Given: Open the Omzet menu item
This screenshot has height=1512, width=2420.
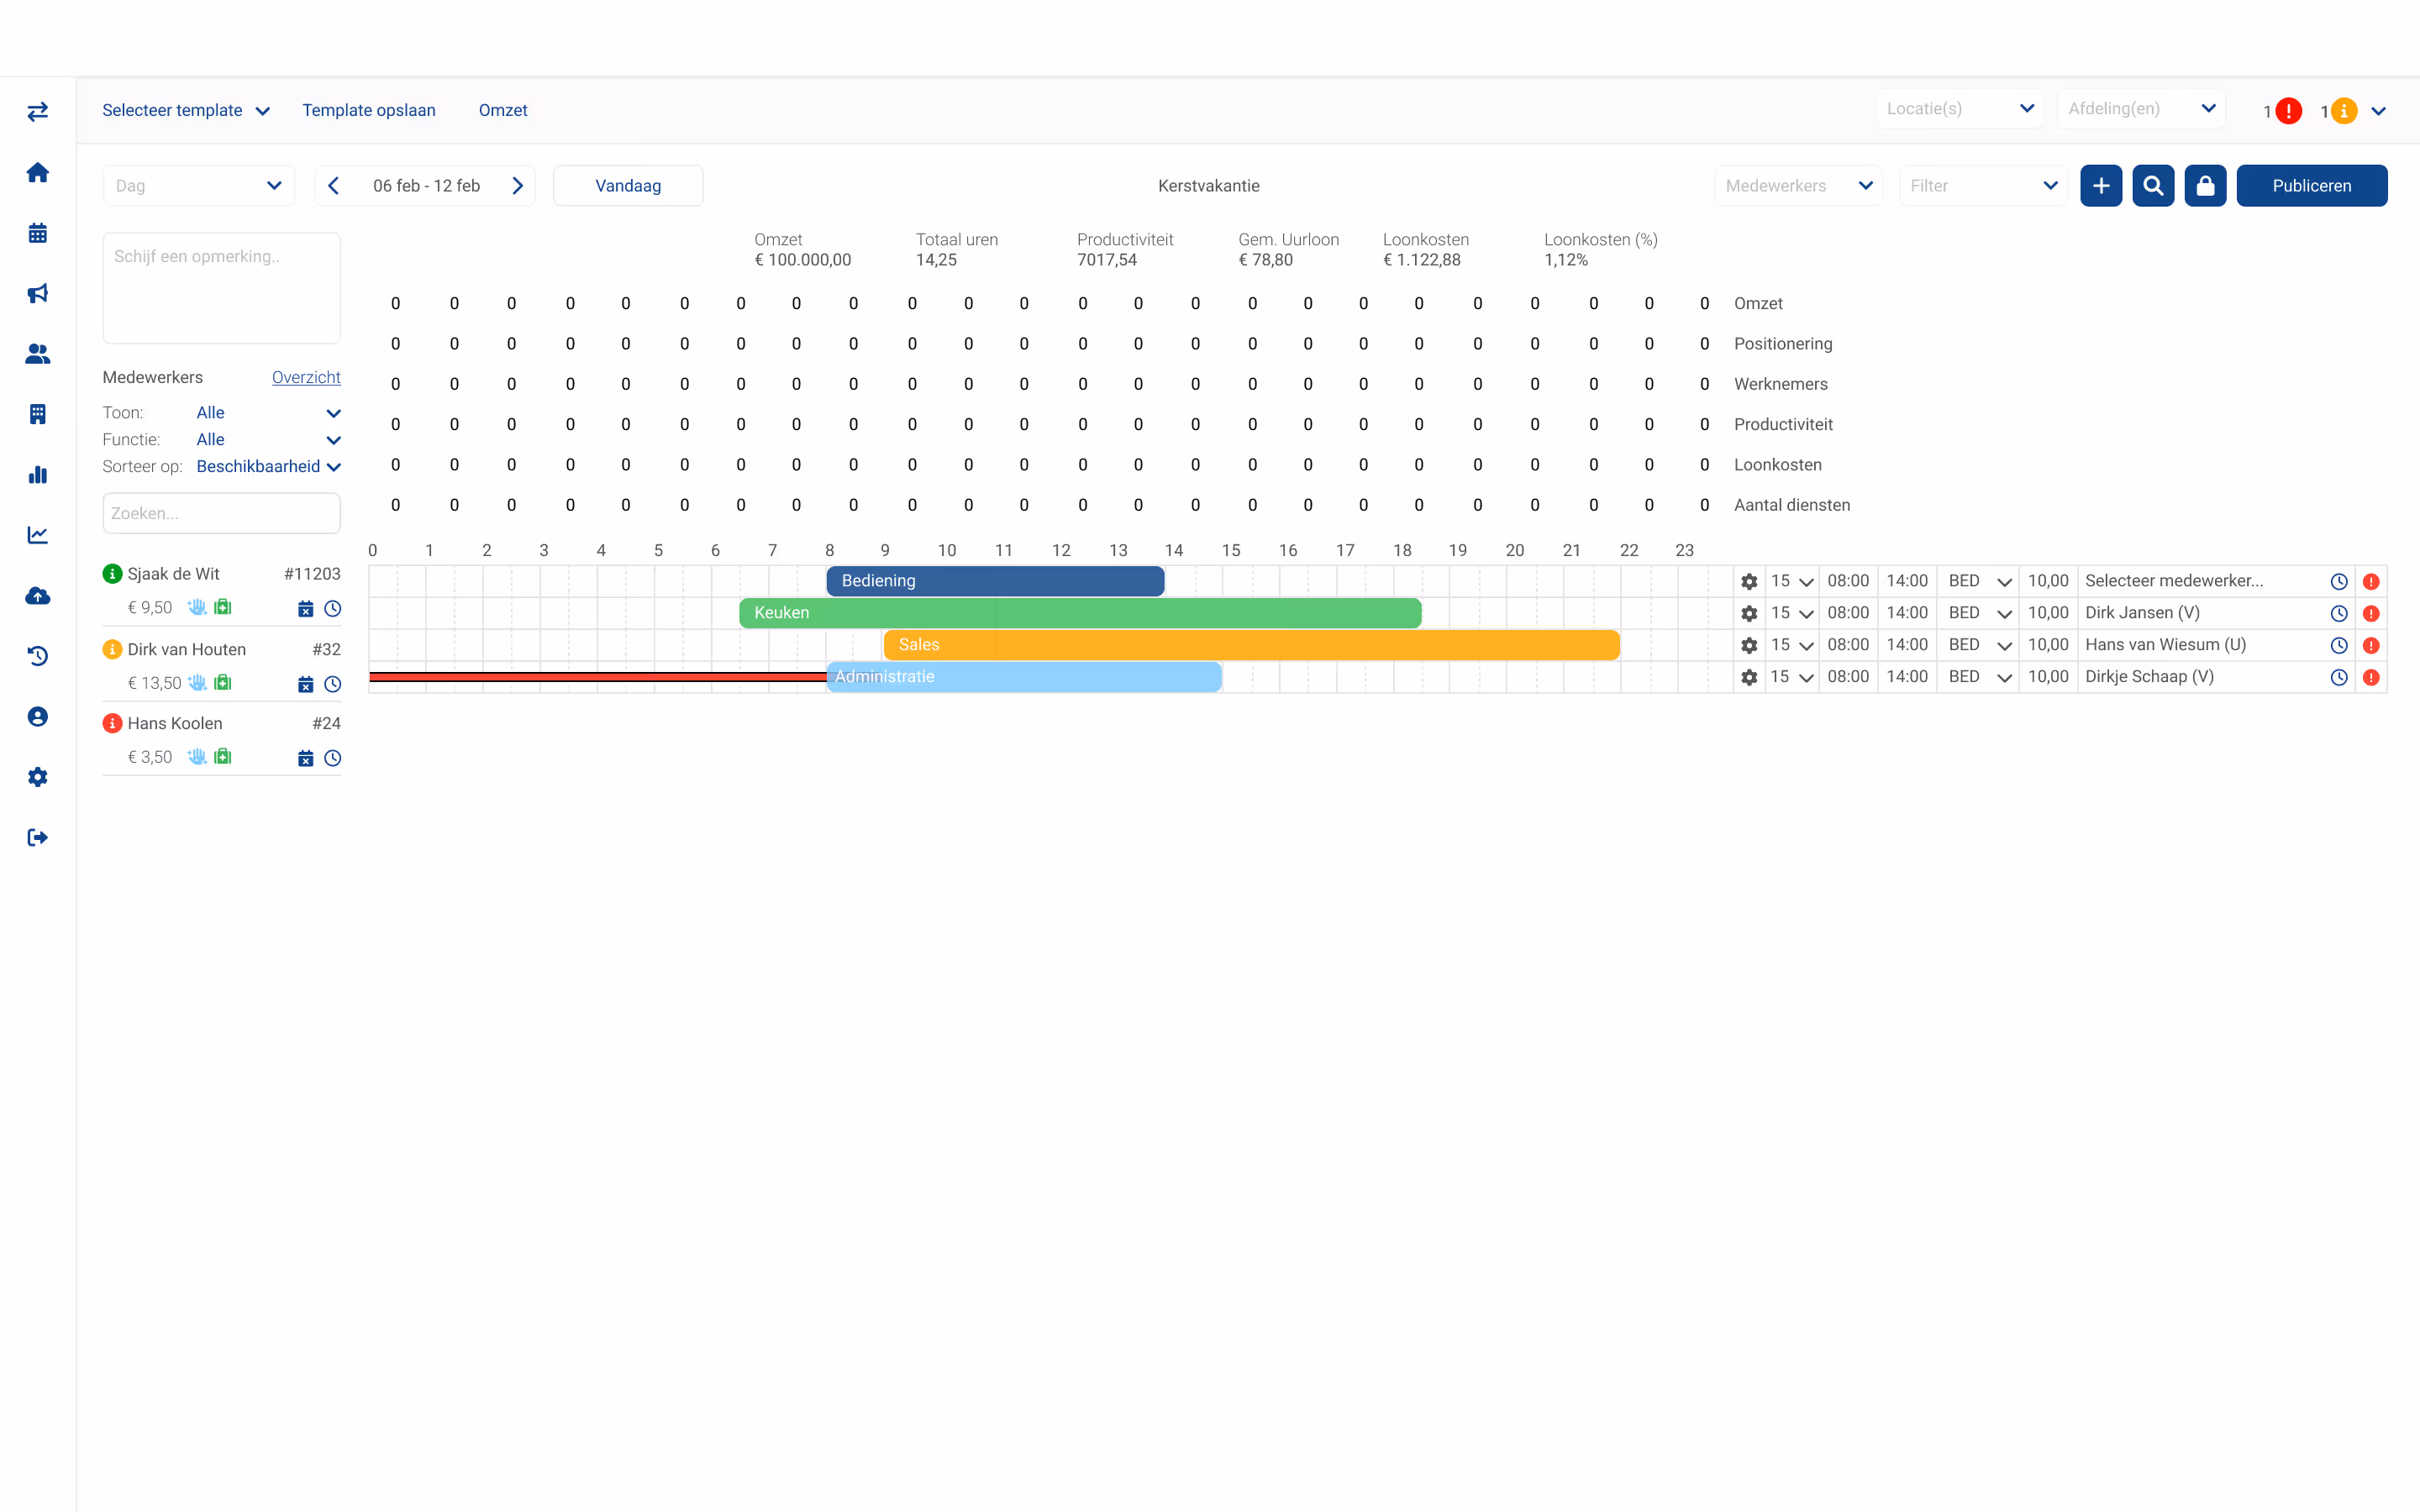Looking at the screenshot, I should tap(502, 110).
